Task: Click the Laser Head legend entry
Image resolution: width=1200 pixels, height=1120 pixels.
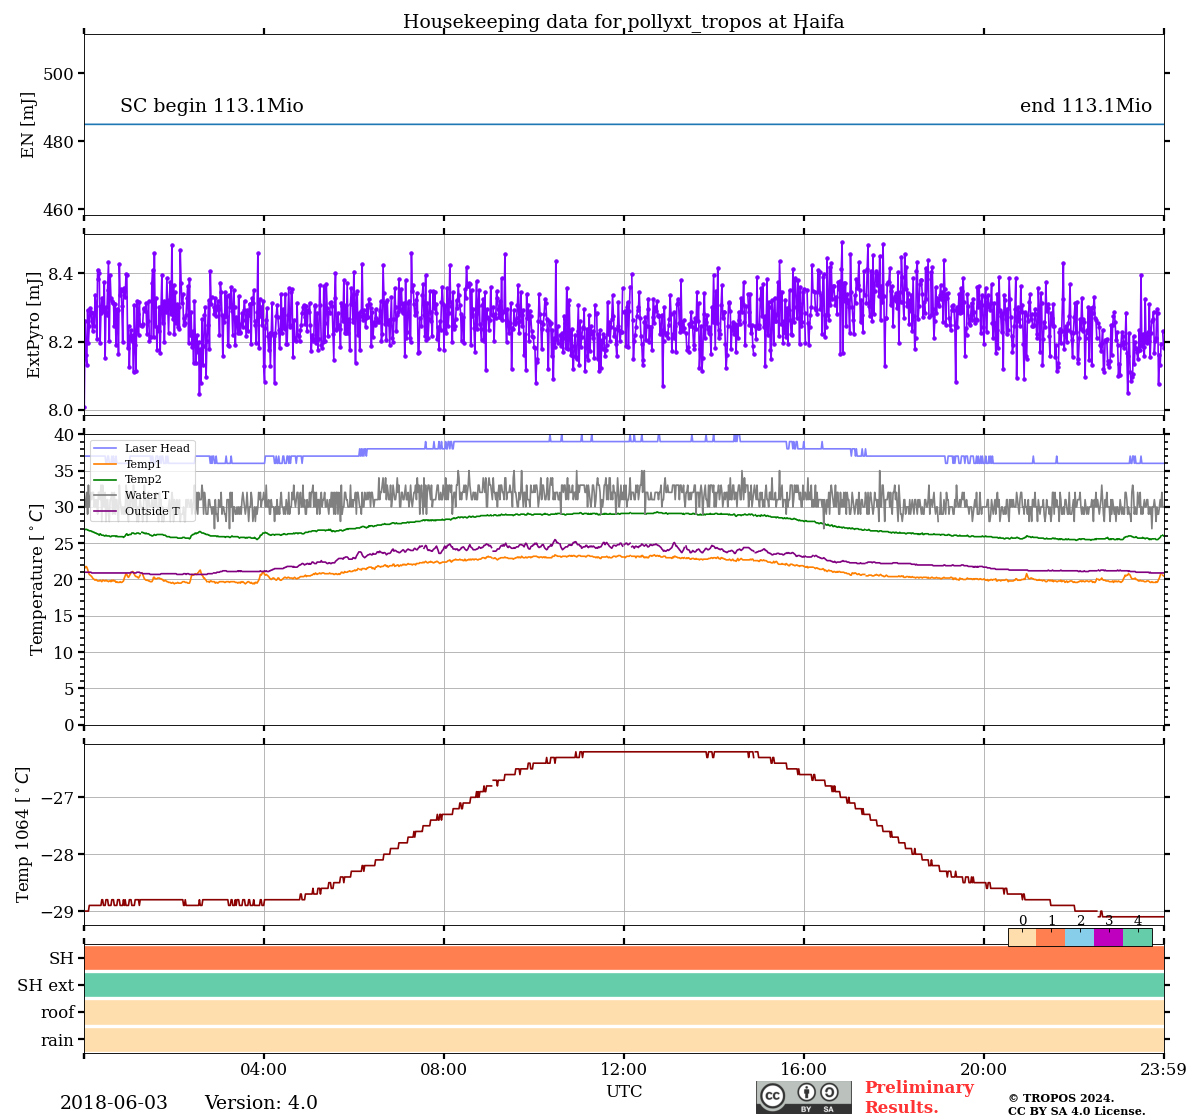Action: point(141,448)
